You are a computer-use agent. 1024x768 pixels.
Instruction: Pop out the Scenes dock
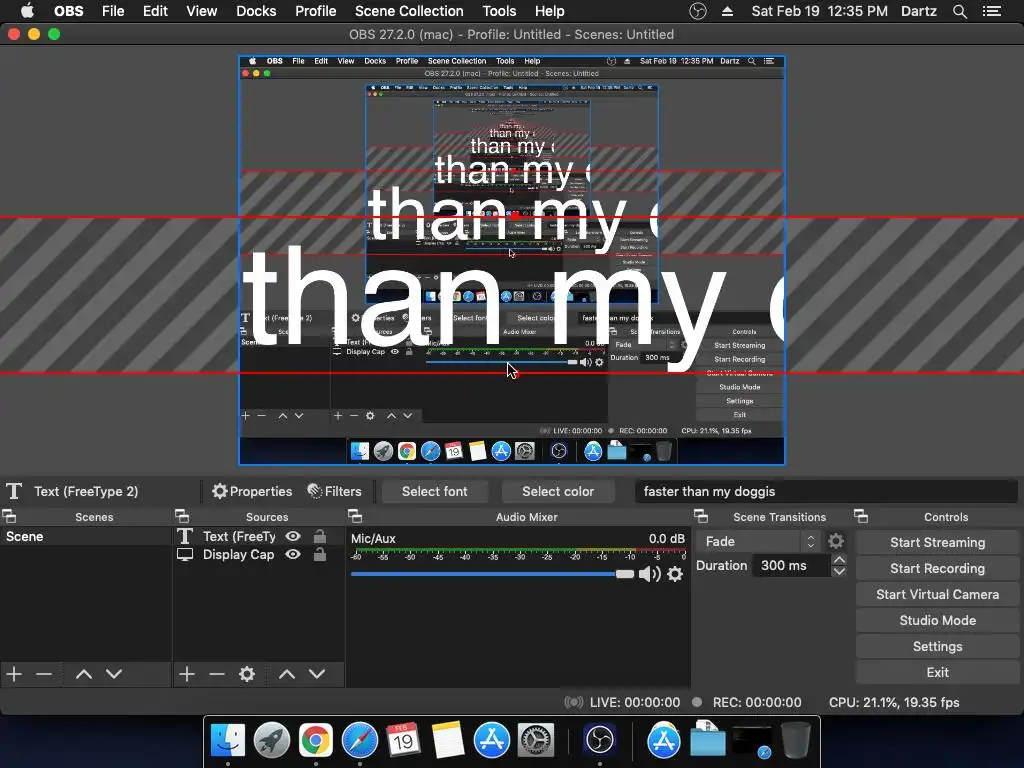[x=9, y=517]
